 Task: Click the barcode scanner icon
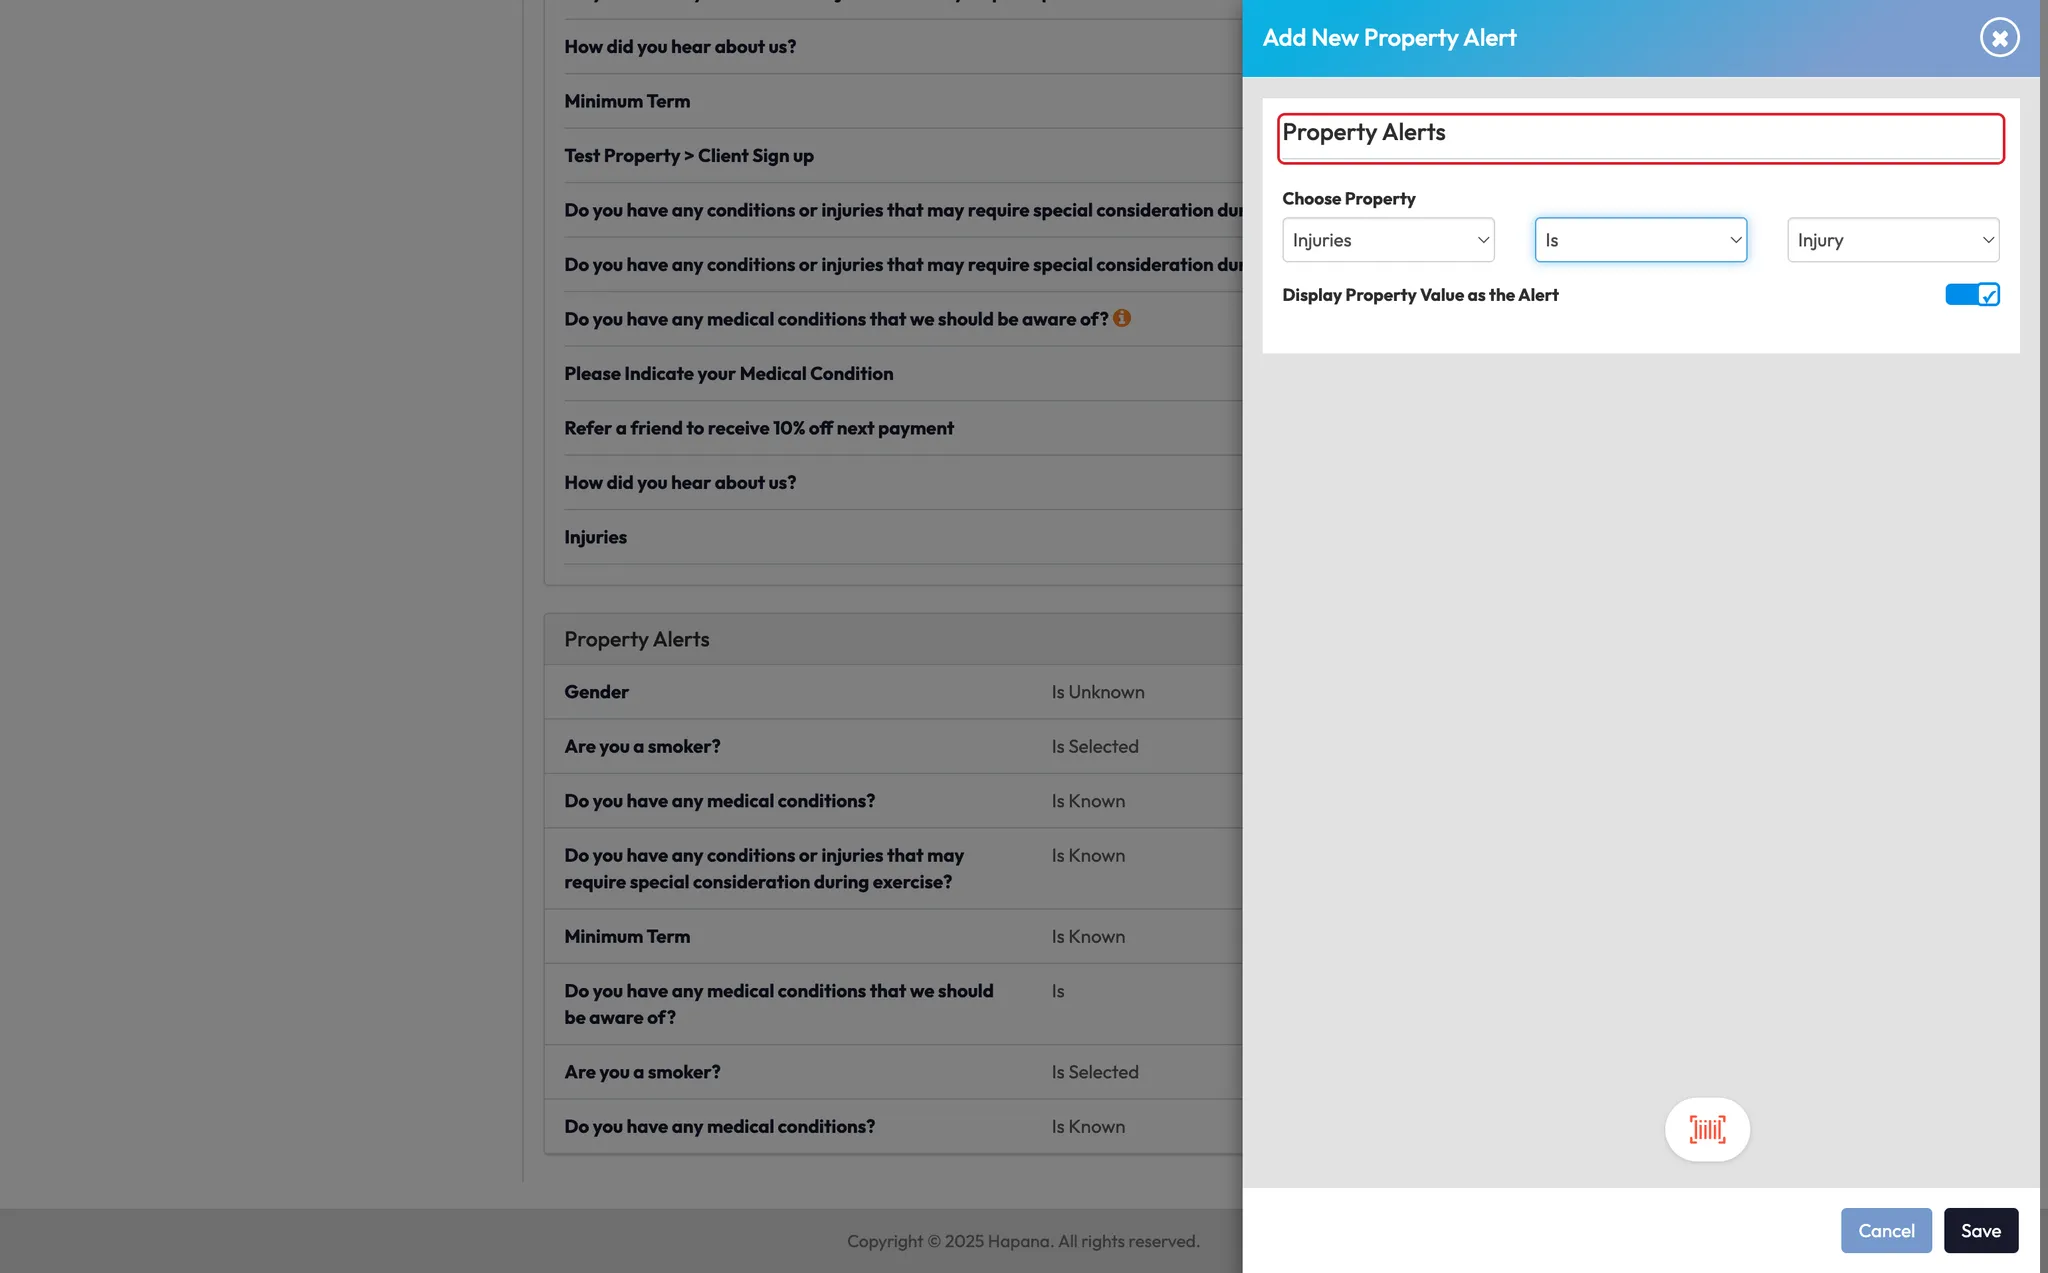coord(1707,1129)
